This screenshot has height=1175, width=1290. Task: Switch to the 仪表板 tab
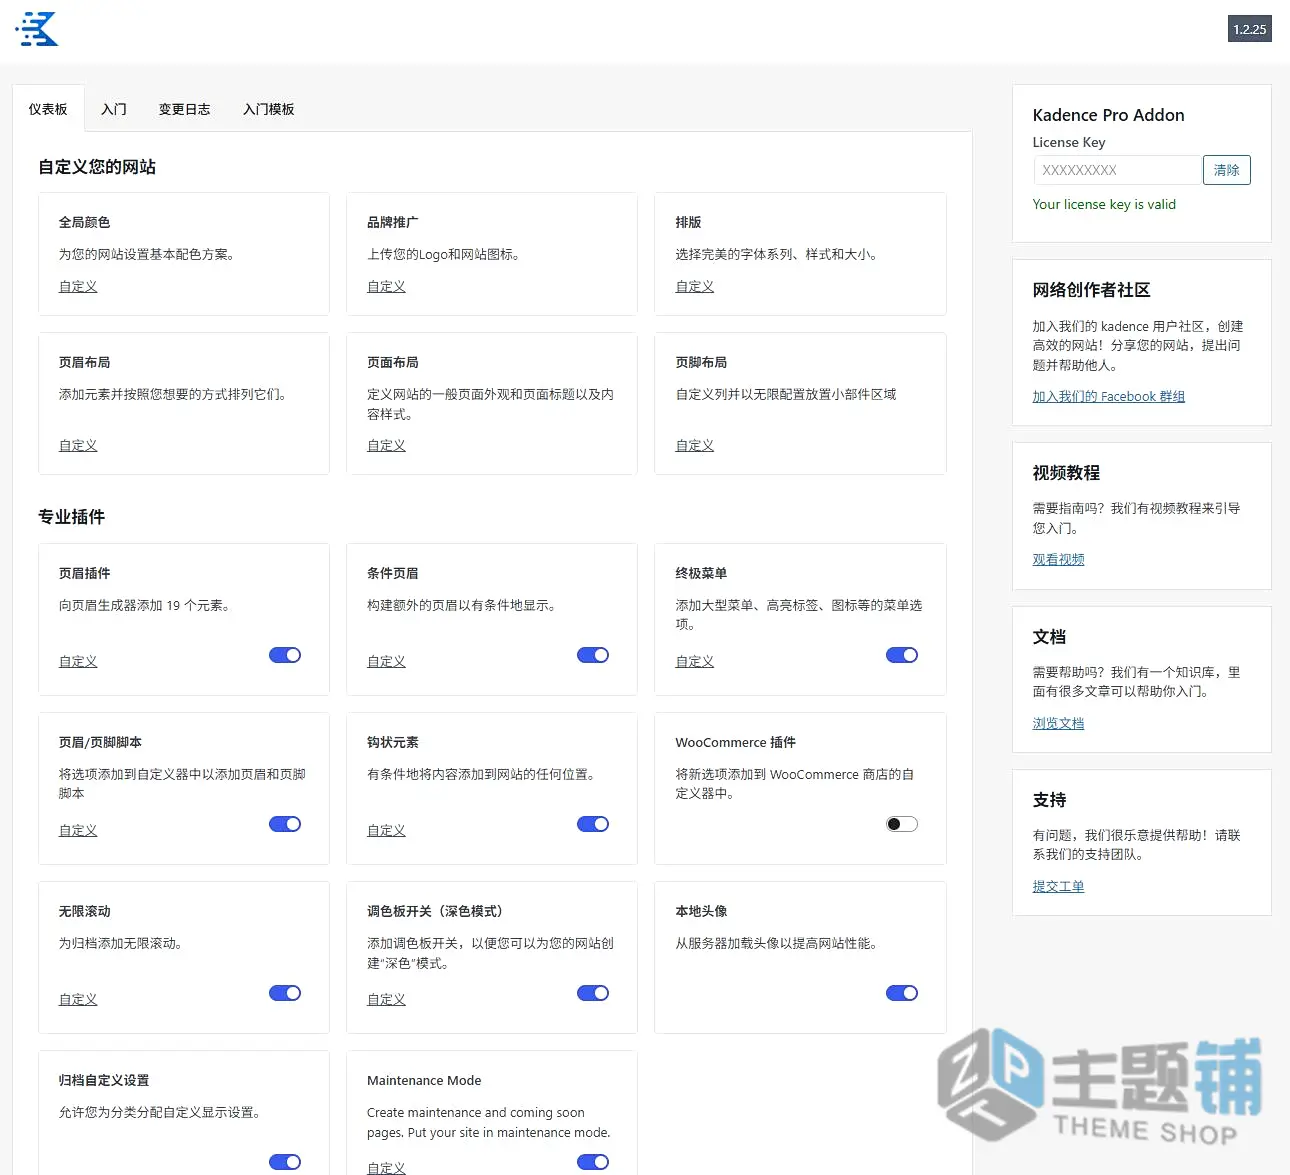pos(48,109)
